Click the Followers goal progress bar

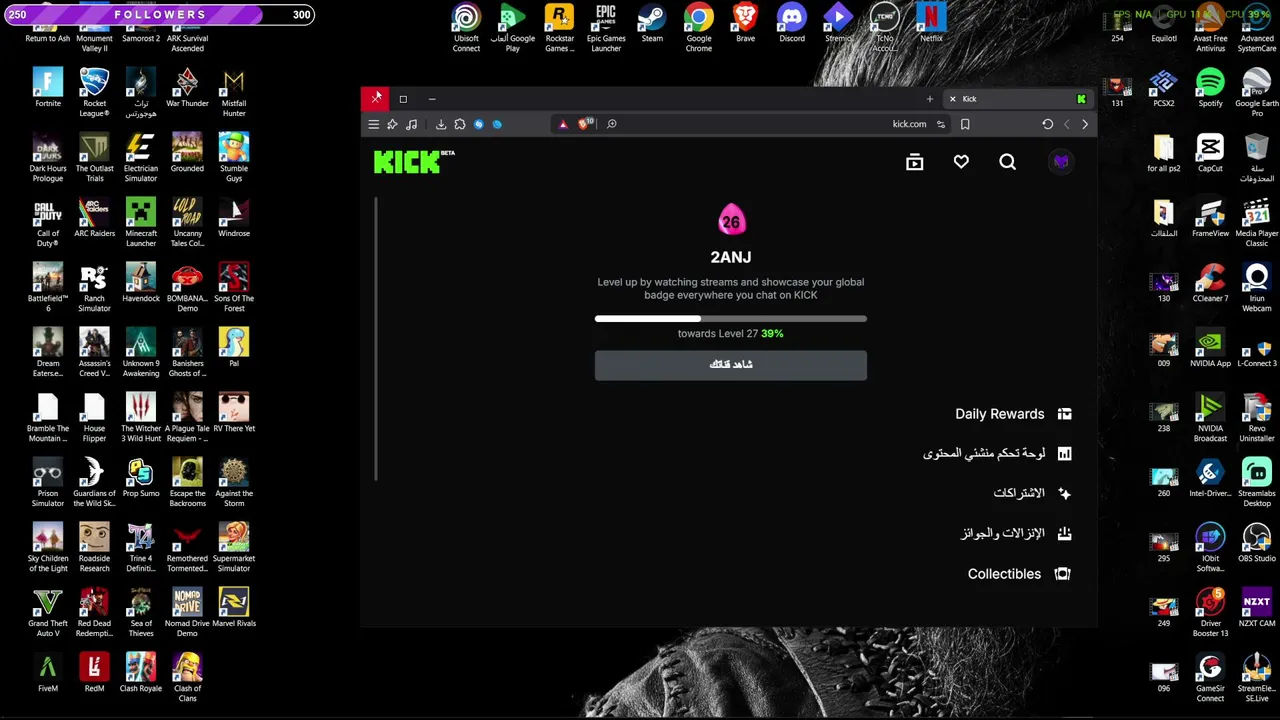click(159, 15)
